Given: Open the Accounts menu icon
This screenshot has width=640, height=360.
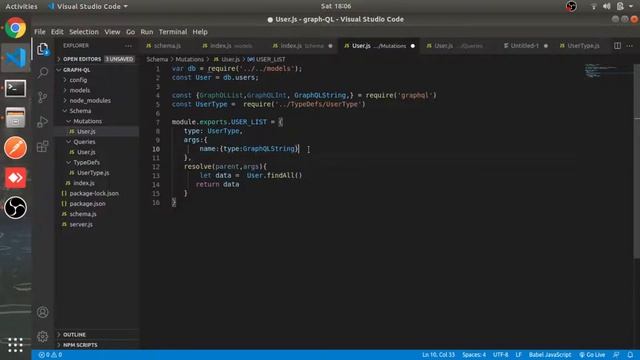Looking at the screenshot, I should [x=42, y=312].
